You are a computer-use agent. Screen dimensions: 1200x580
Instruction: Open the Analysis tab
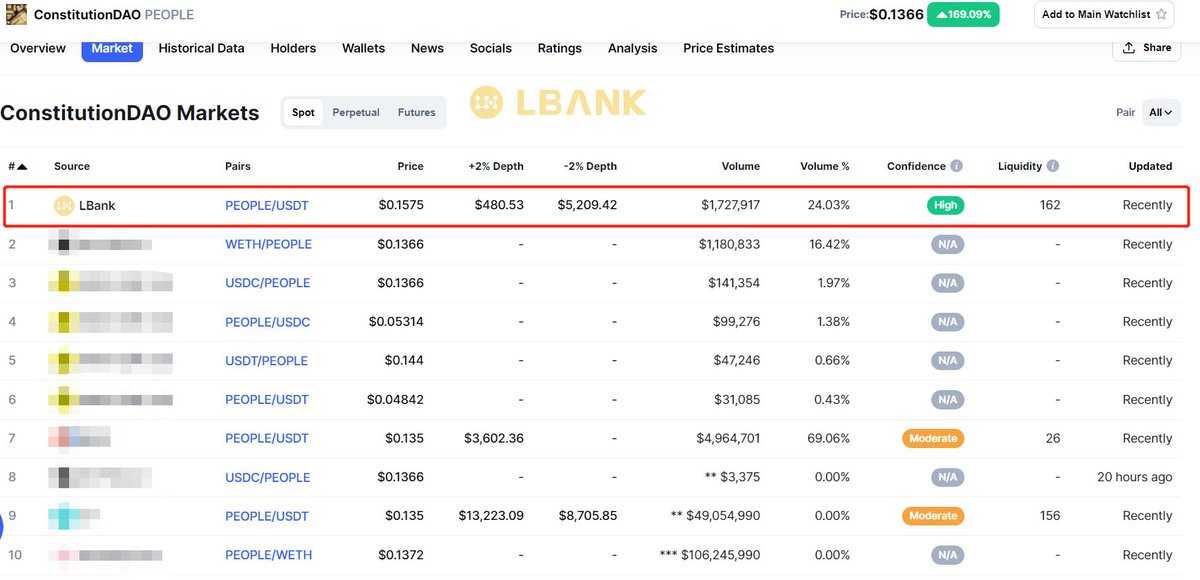pos(633,48)
